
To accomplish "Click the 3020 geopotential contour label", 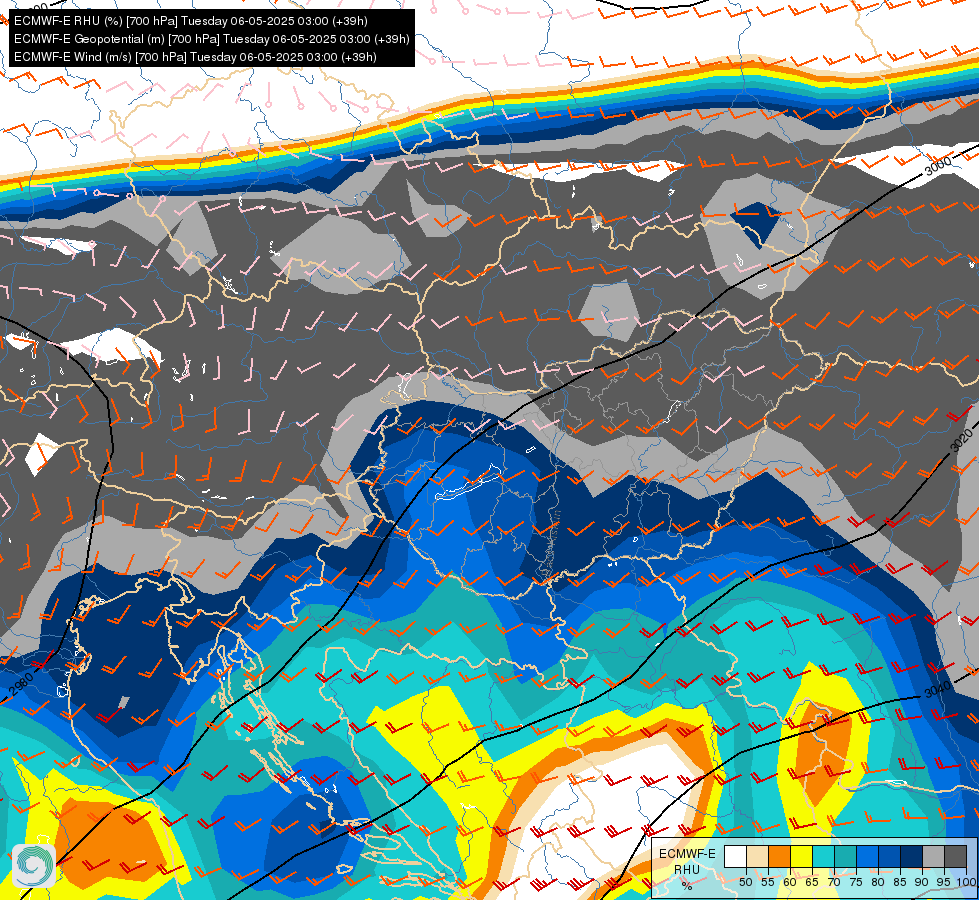I will pos(961,440).
